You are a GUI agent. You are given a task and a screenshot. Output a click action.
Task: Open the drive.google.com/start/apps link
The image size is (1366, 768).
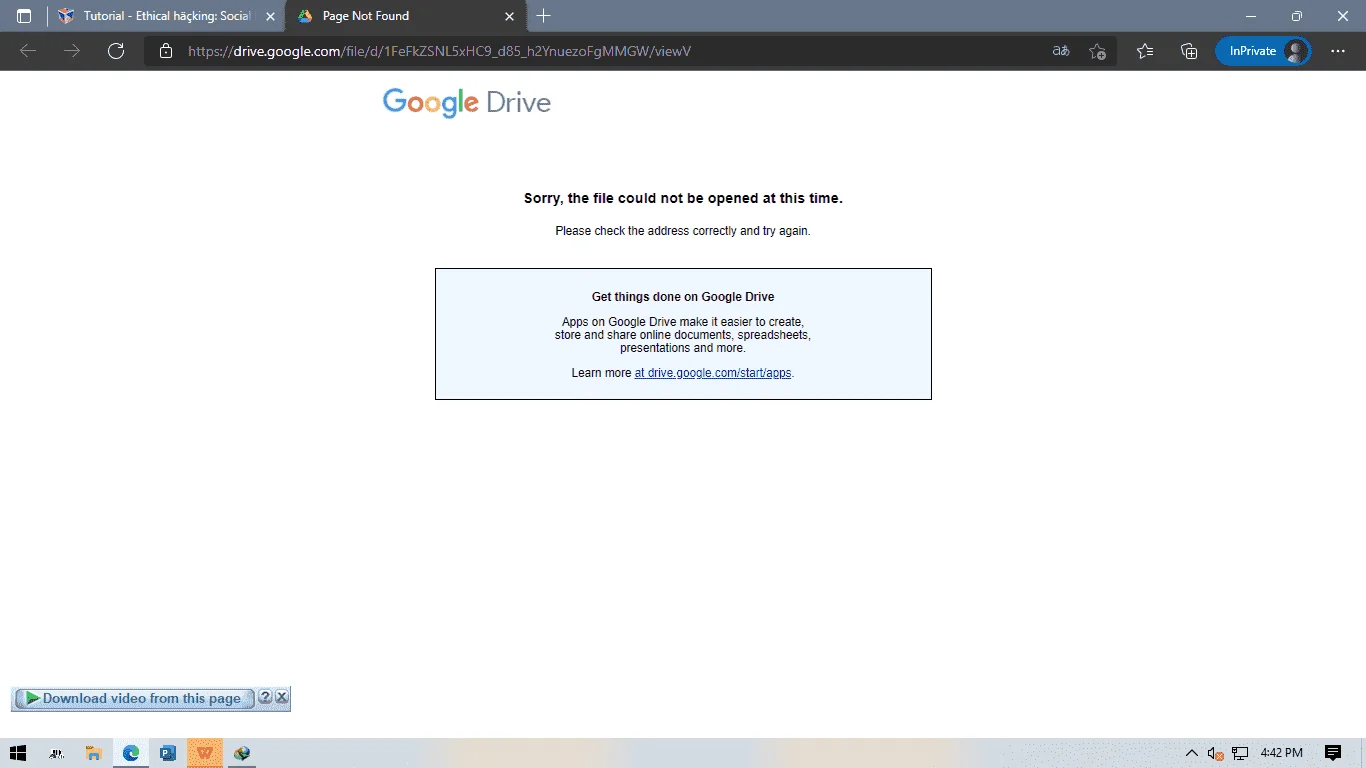pos(713,373)
